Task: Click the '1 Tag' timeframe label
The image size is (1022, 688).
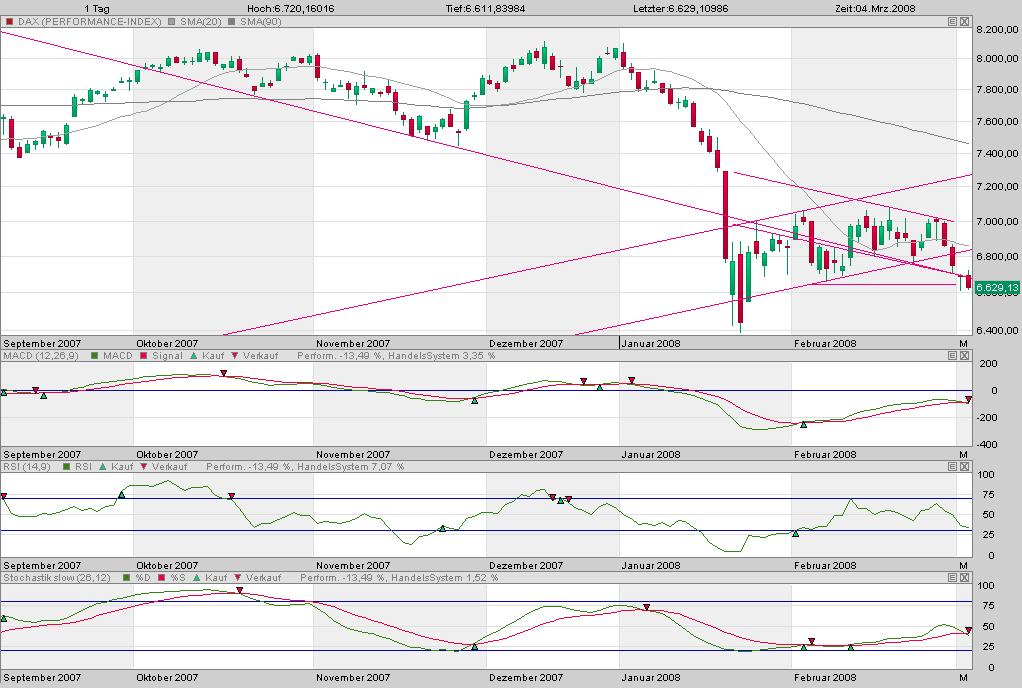Action: coord(97,8)
